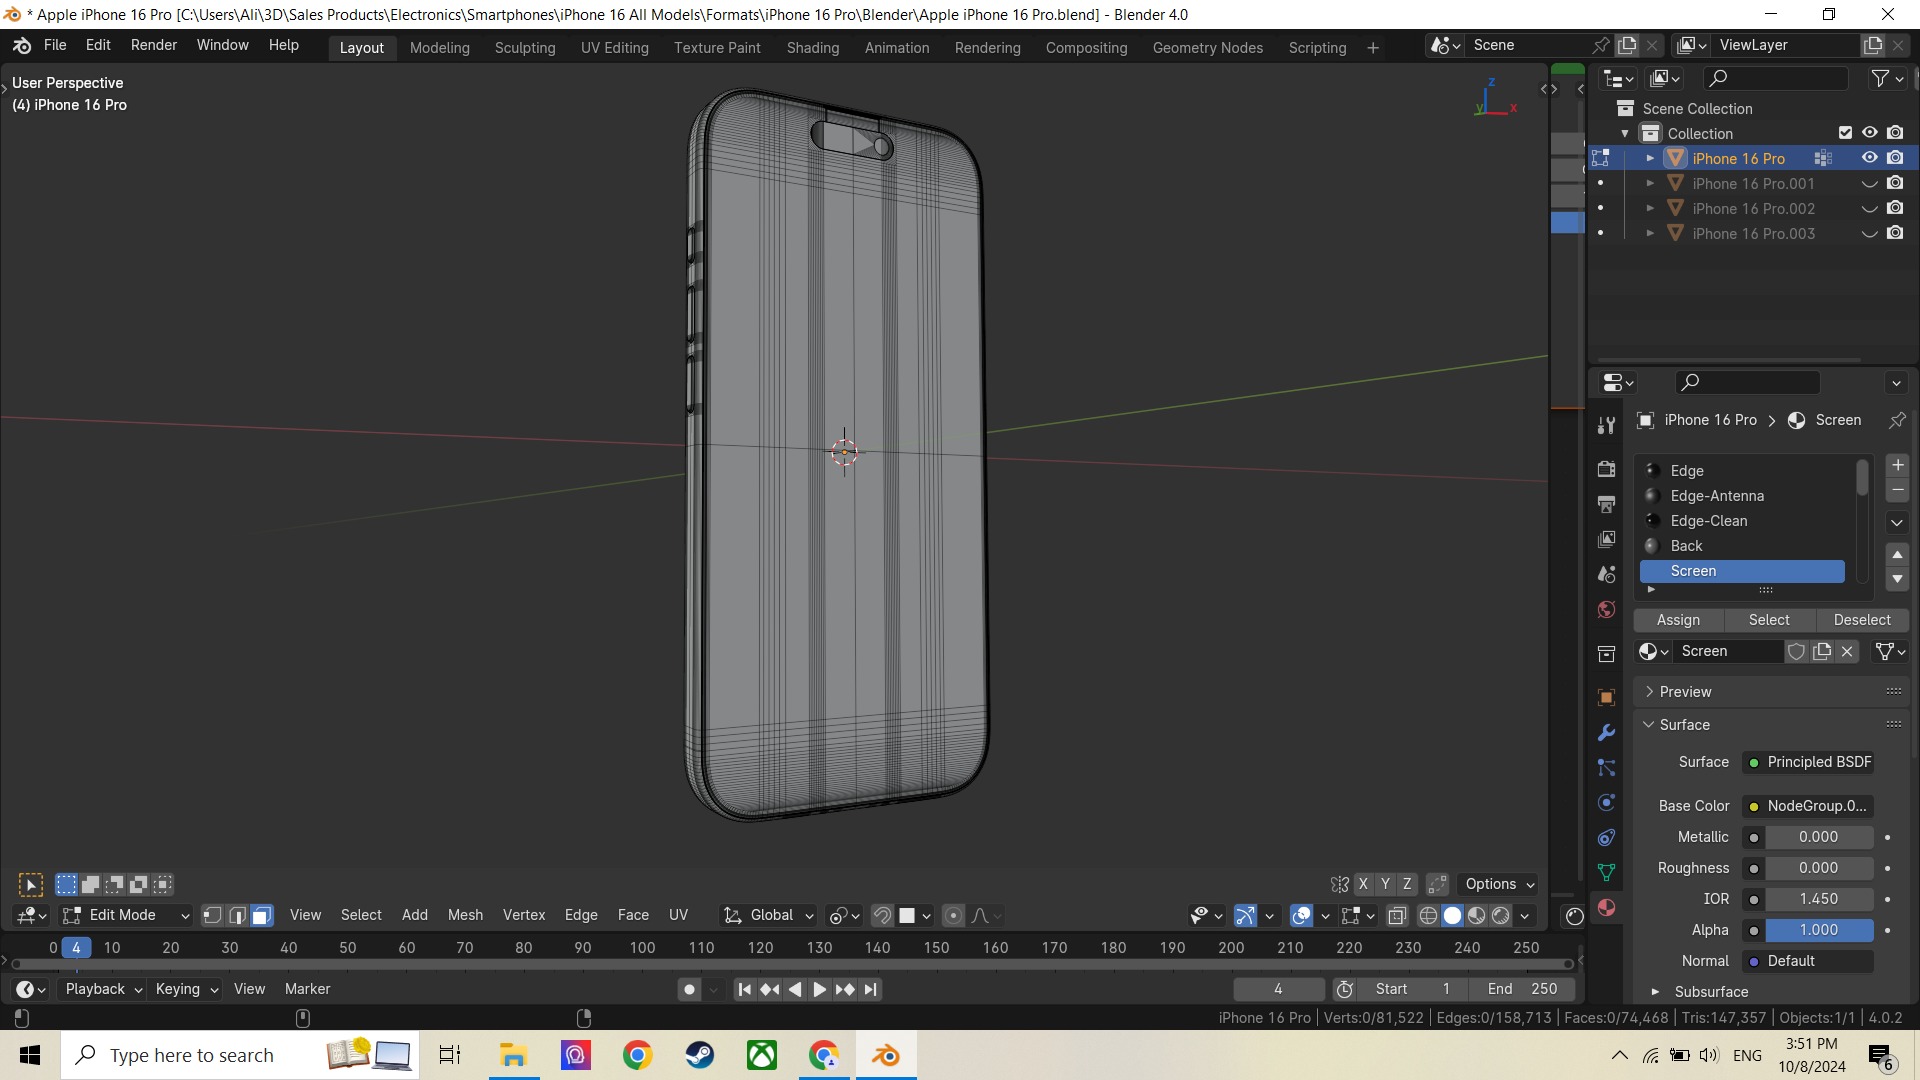Duplicate the Screen material

1822,651
